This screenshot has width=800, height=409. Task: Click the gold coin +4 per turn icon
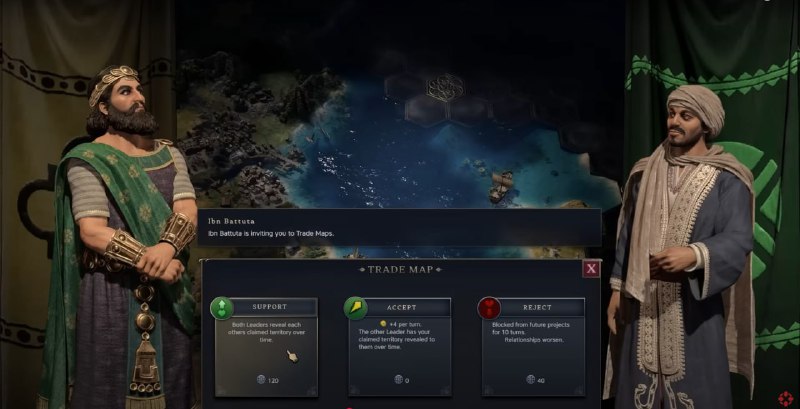coord(383,324)
